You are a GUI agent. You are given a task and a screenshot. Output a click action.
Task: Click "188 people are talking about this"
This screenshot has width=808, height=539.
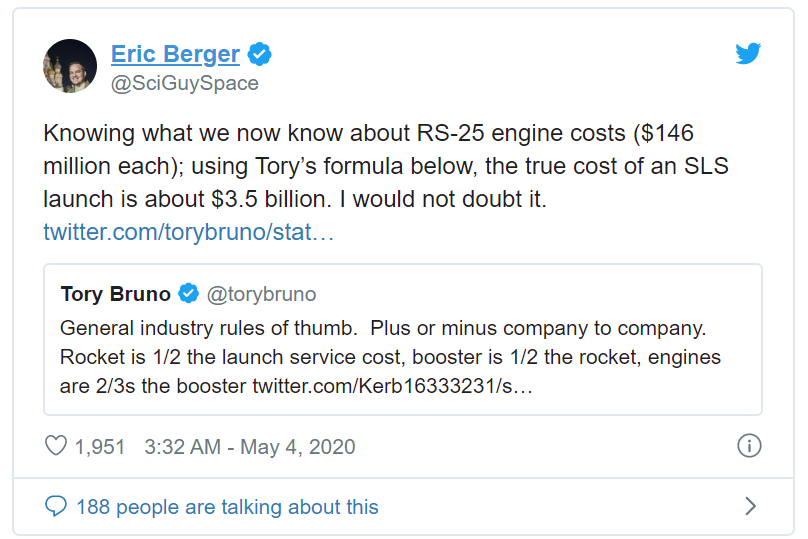(227, 507)
